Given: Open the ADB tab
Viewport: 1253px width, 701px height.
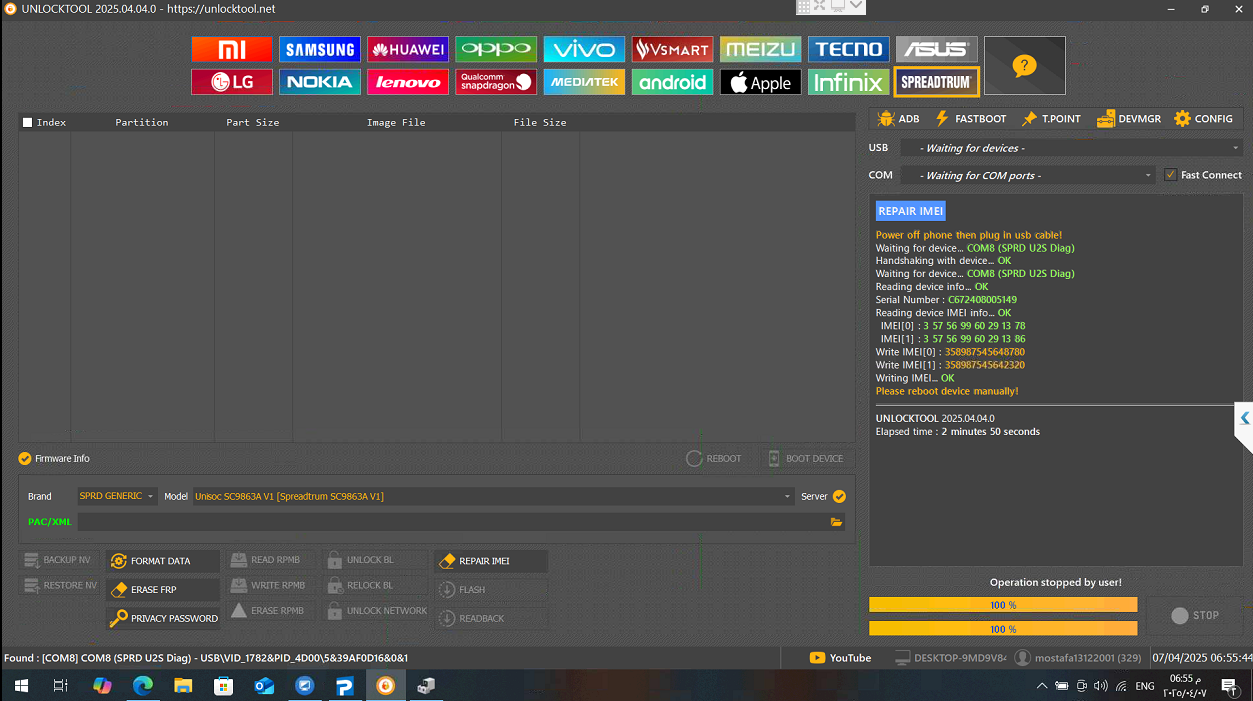Looking at the screenshot, I should 898,119.
